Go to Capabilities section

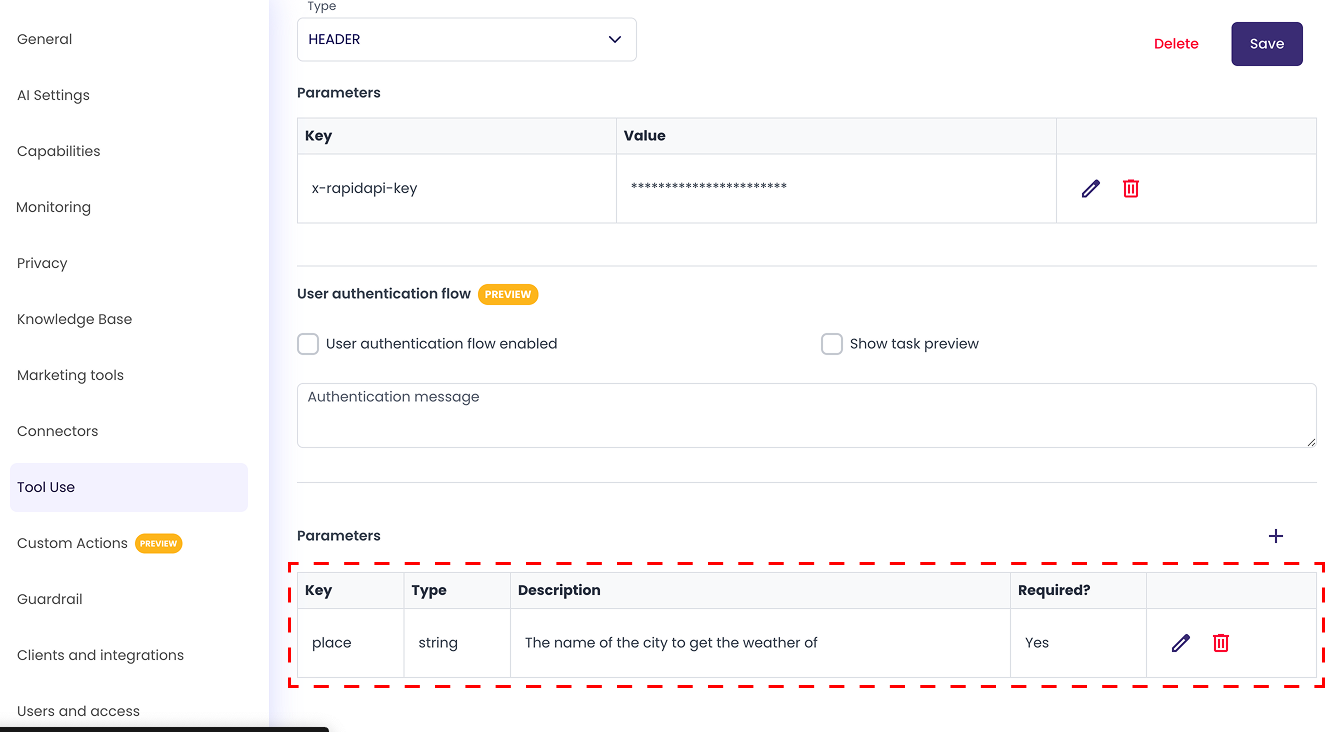coord(59,151)
